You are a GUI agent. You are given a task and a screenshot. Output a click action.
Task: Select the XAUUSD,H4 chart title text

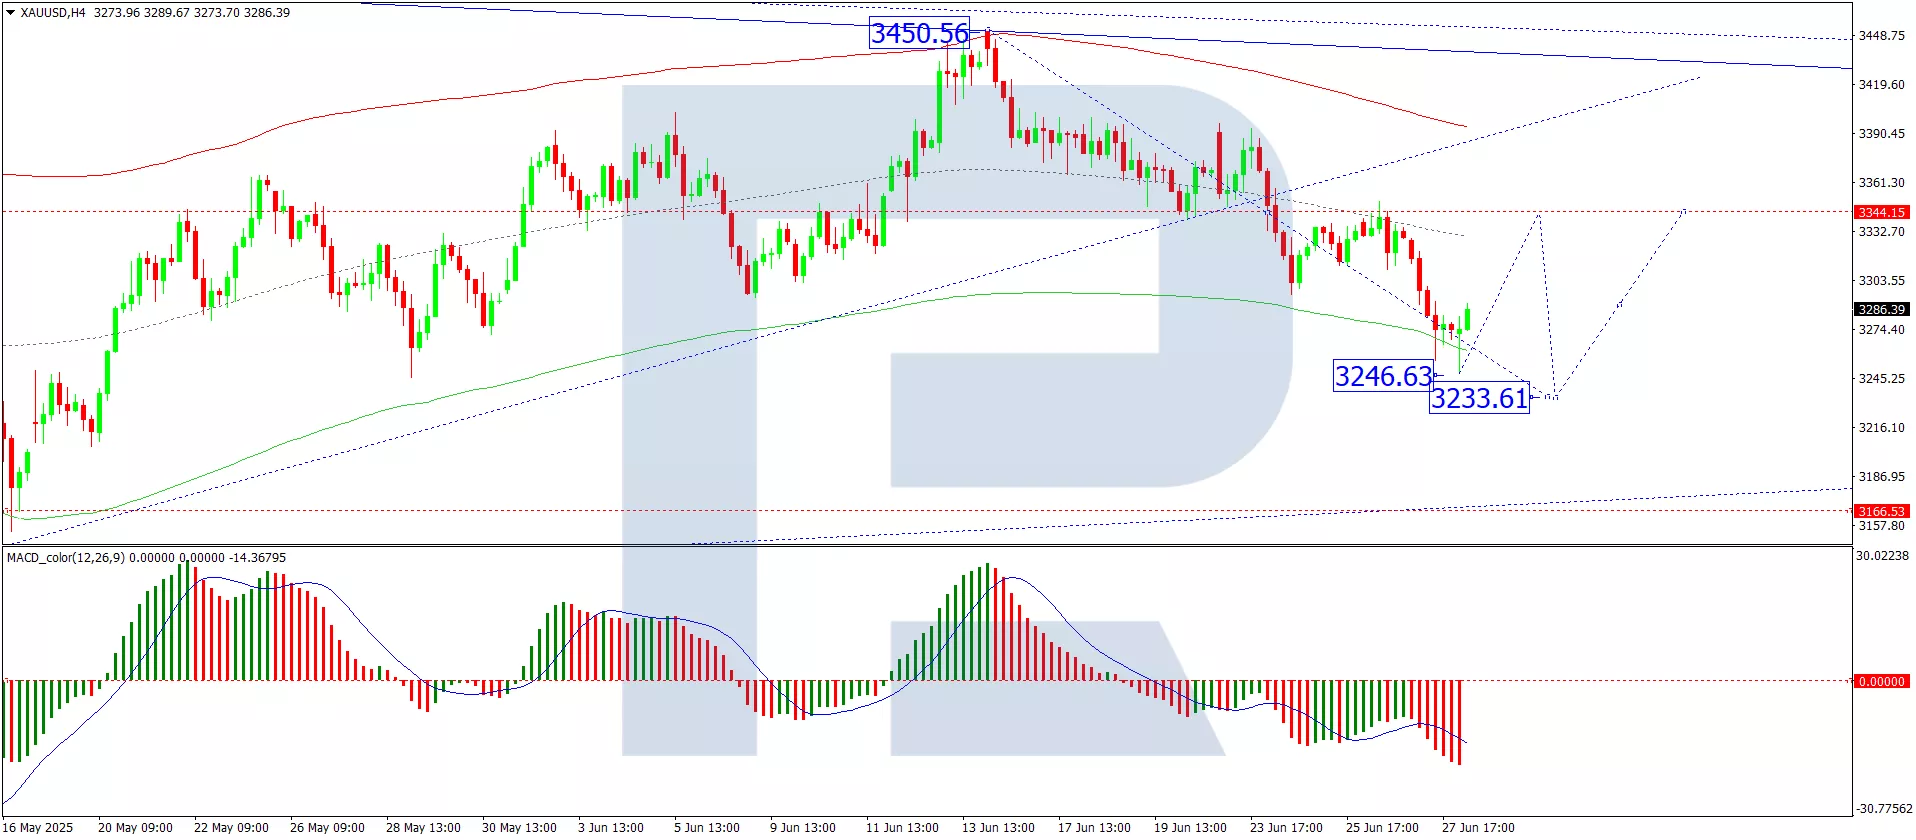coord(53,13)
